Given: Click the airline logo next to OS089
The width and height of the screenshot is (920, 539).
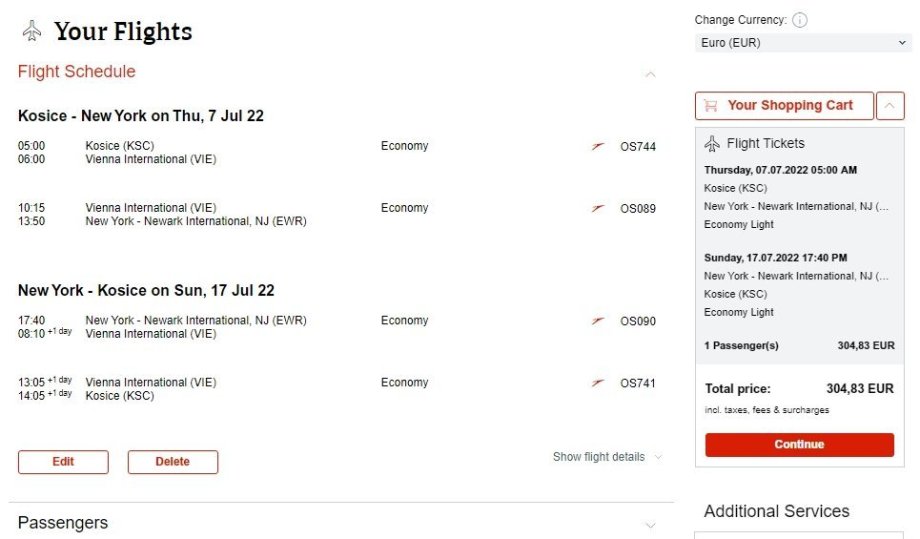Looking at the screenshot, I should tap(598, 209).
